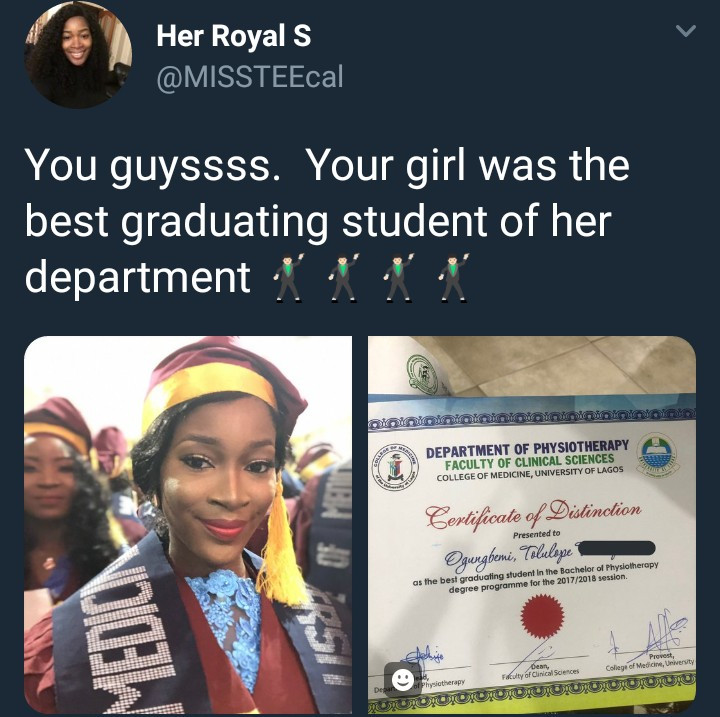Image resolution: width=720 pixels, height=717 pixels.
Task: Click the "Certificate of Distinction" heading
Action: coord(533,514)
